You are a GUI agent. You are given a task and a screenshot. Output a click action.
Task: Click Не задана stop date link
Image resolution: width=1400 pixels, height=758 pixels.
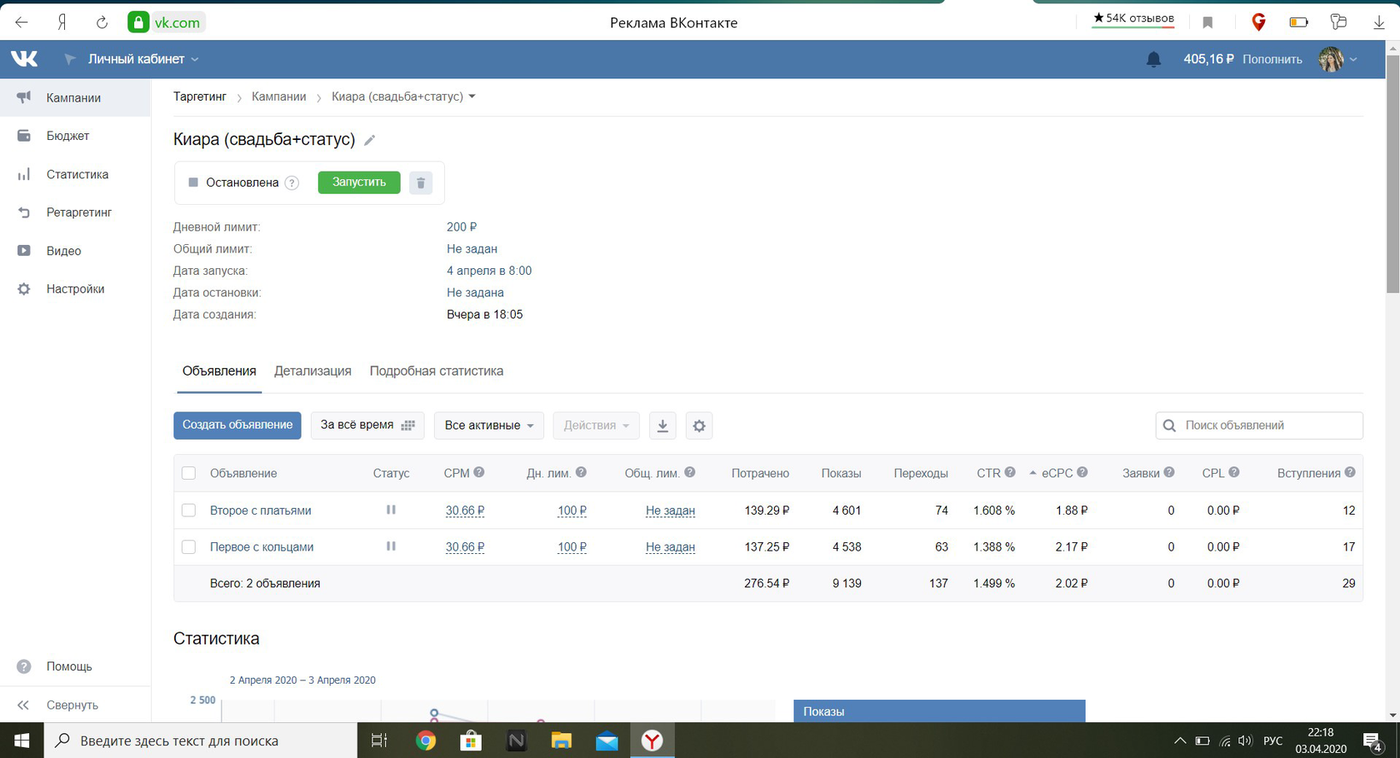(475, 293)
